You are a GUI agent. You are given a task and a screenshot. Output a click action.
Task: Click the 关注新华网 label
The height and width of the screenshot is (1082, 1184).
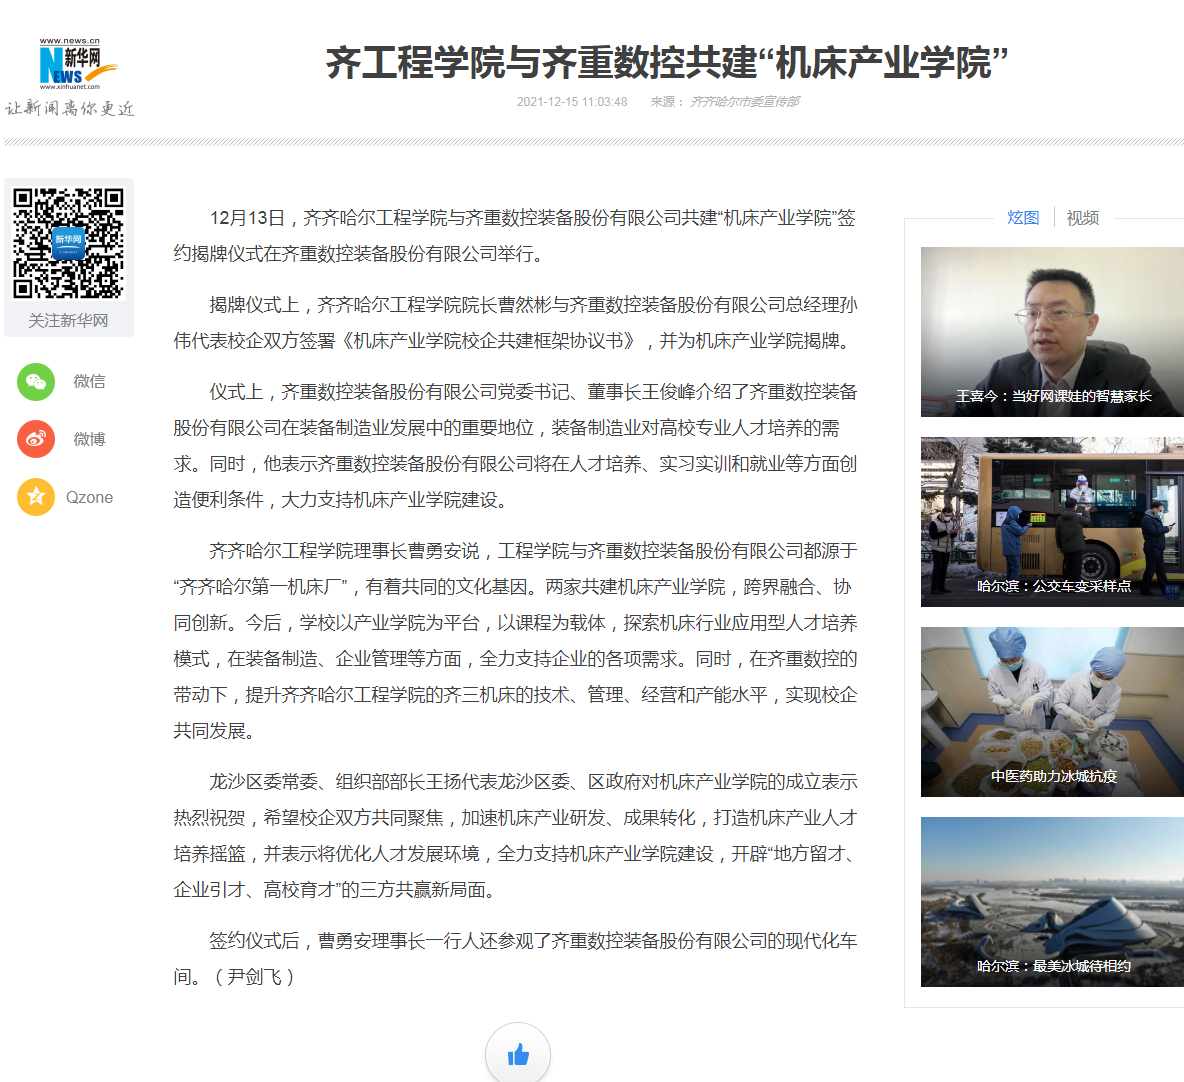pyautogui.click(x=68, y=320)
